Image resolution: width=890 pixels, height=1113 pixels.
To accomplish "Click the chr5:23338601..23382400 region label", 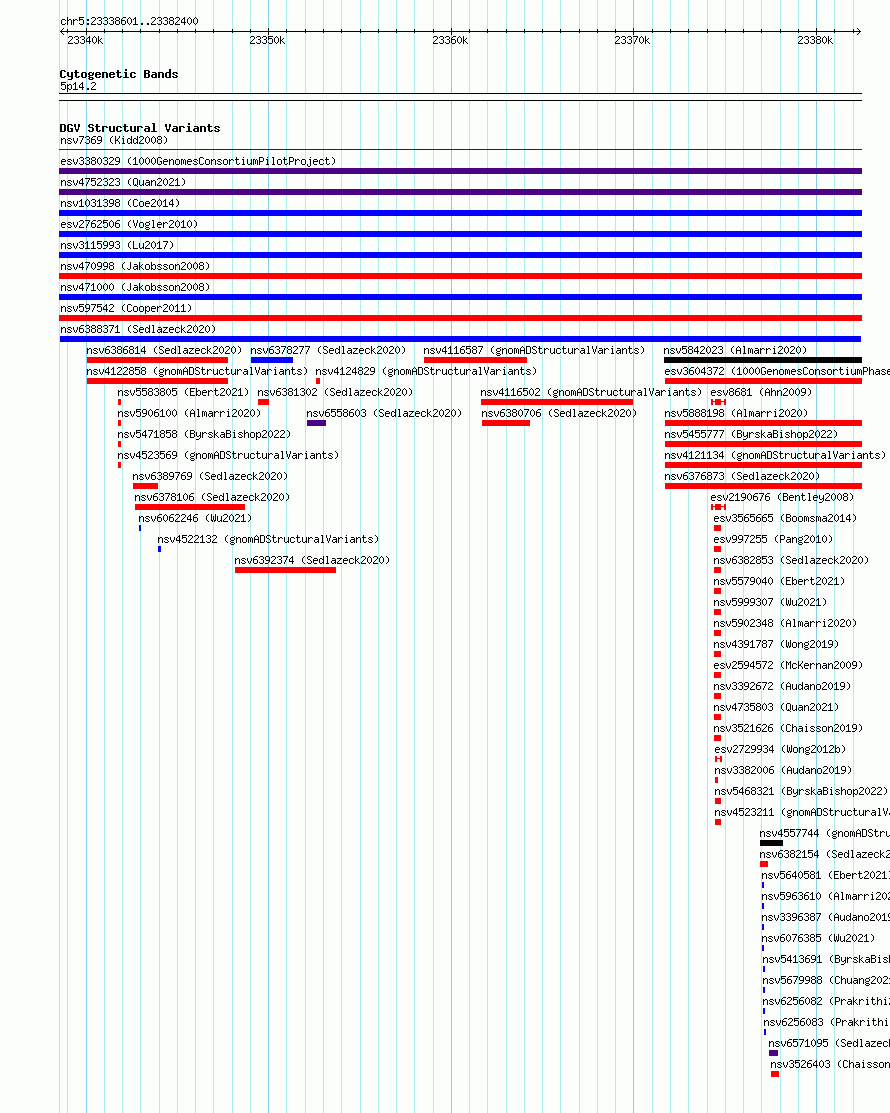I will tap(129, 21).
